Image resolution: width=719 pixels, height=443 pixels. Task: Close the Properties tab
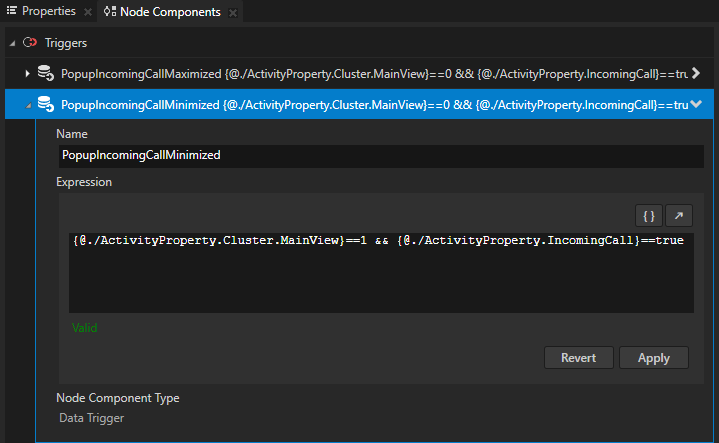pyautogui.click(x=88, y=12)
